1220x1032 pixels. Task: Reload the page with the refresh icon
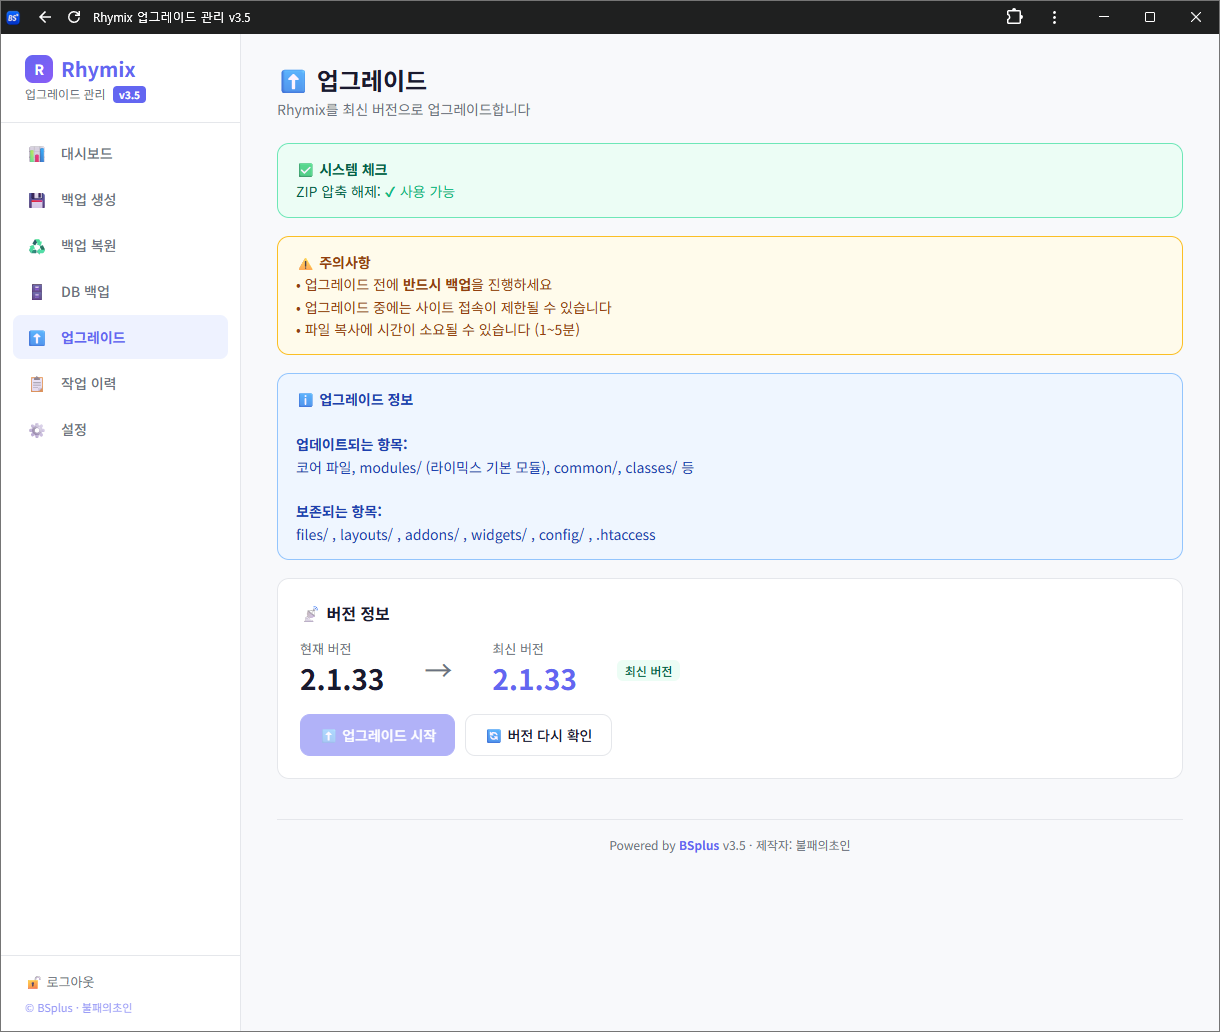74,17
